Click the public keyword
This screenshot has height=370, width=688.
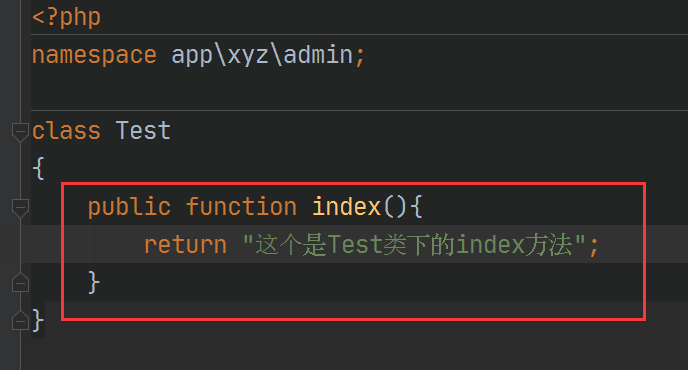tap(129, 206)
